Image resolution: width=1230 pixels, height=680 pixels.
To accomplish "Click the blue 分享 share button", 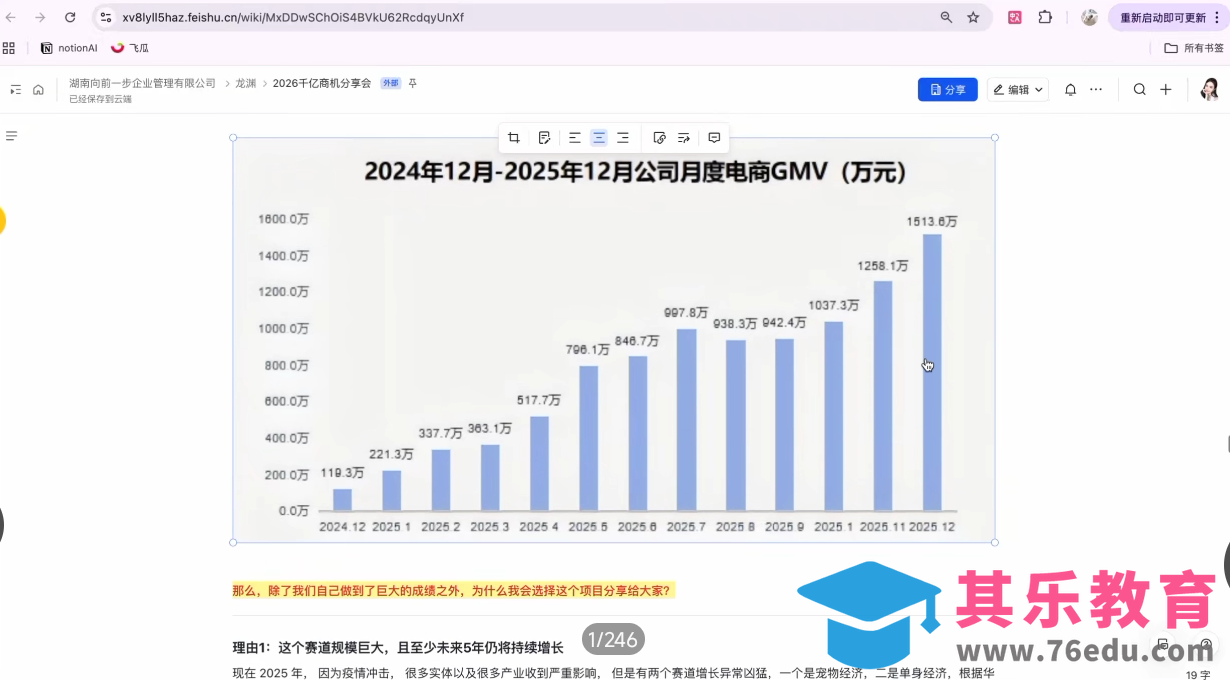I will [946, 89].
